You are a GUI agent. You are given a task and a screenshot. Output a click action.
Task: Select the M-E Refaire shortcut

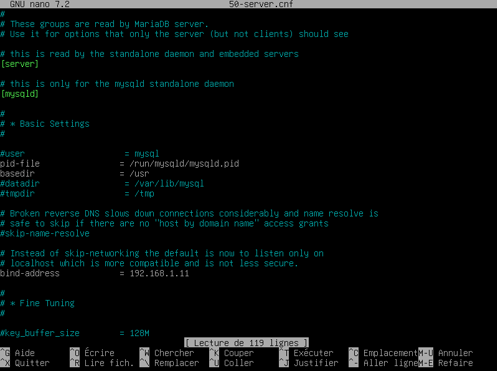coord(445,363)
